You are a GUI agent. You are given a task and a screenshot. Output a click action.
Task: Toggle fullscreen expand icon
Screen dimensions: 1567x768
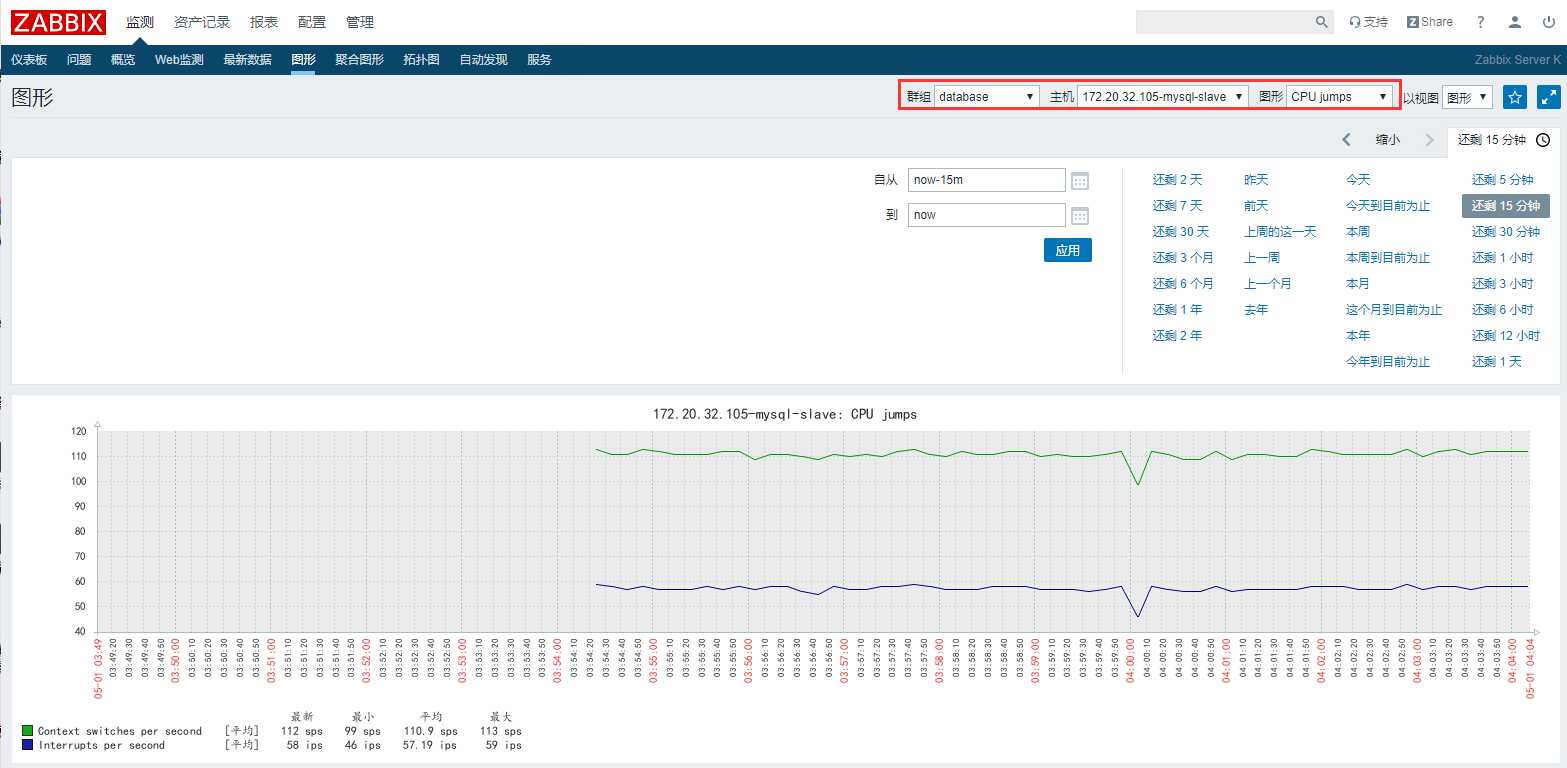tap(1548, 97)
